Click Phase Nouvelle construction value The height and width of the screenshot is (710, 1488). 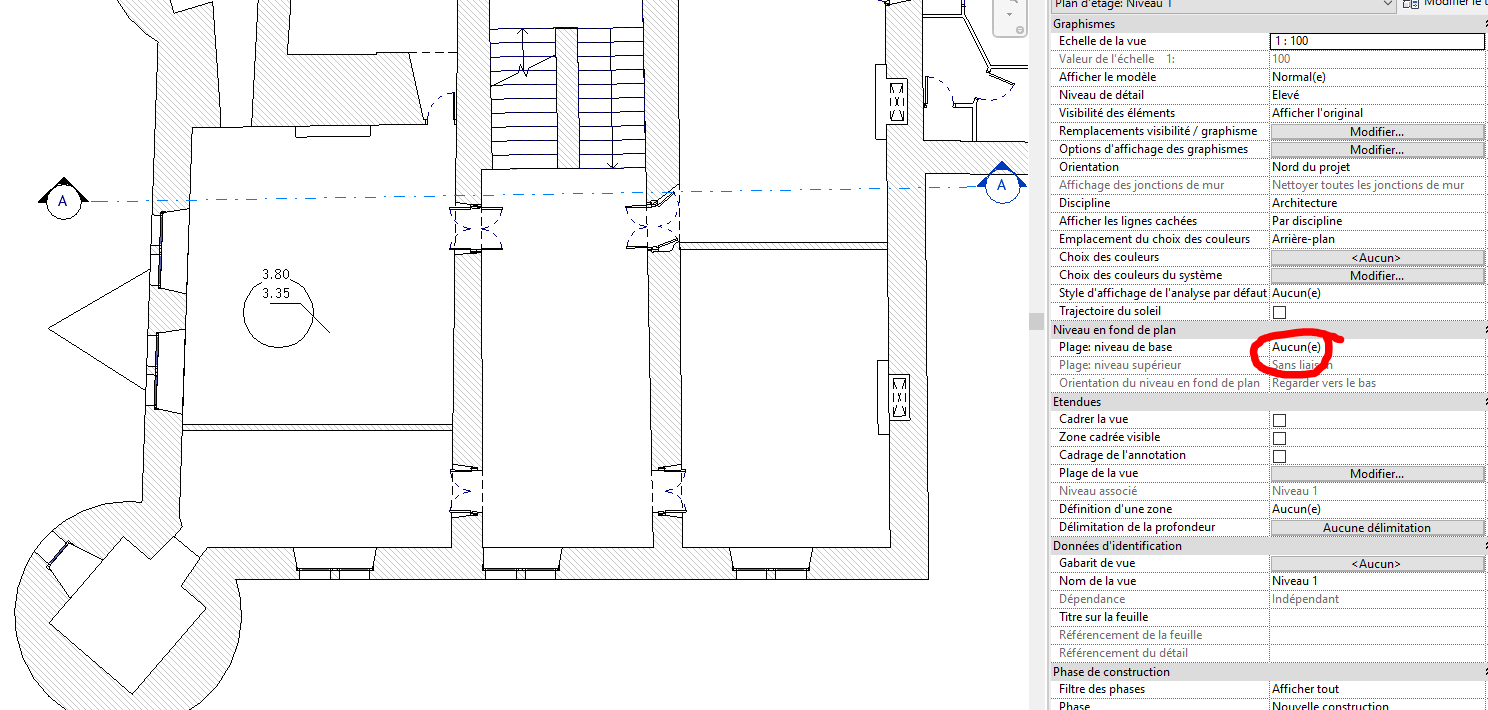pyautogui.click(x=1377, y=705)
